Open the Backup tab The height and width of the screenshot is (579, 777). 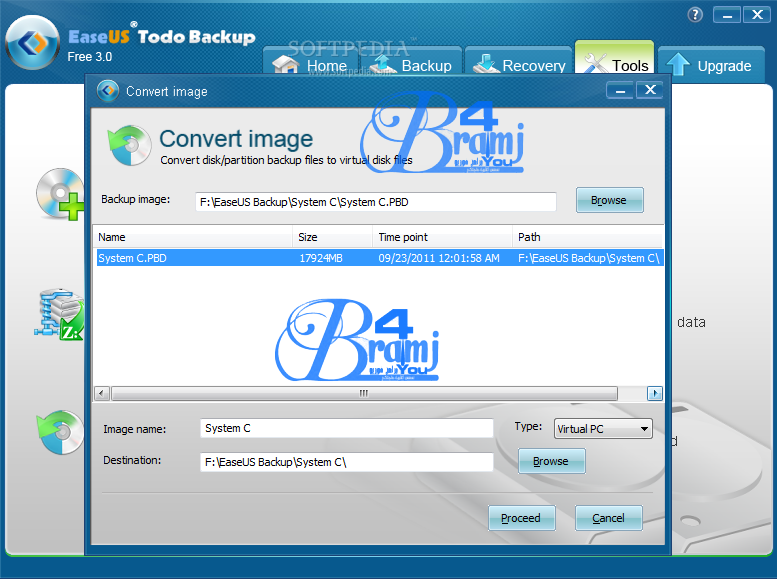click(x=412, y=66)
